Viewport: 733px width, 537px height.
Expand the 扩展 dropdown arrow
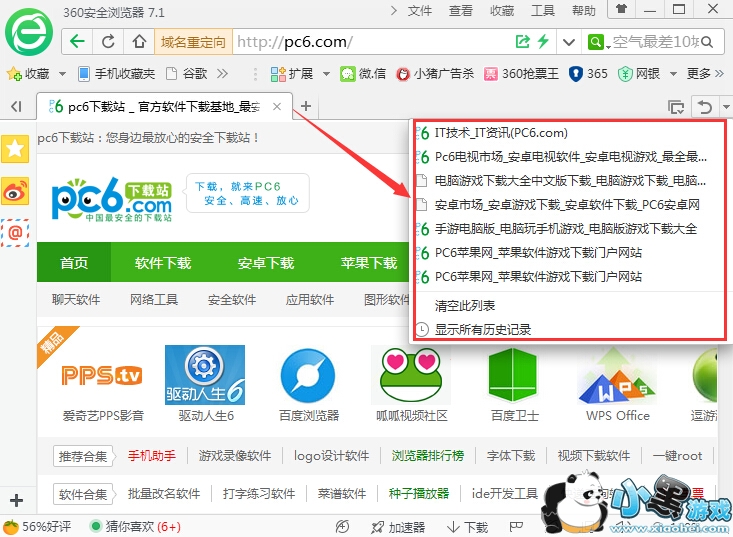tap(326, 74)
